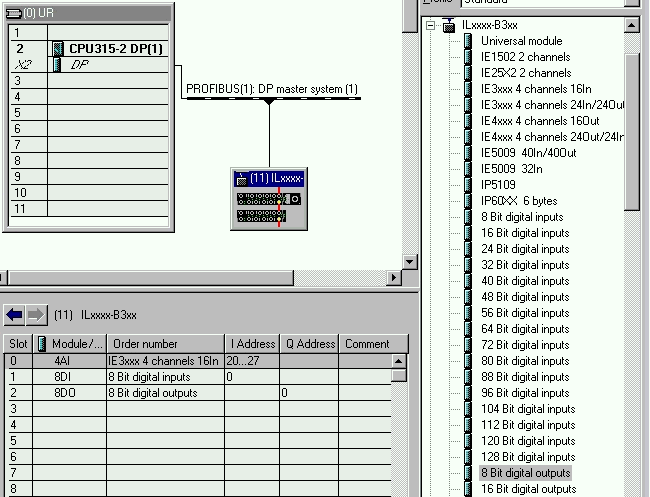The height and width of the screenshot is (497, 650).
Task: Select rack slot 11 in UR
Action: pyautogui.click(x=88, y=208)
